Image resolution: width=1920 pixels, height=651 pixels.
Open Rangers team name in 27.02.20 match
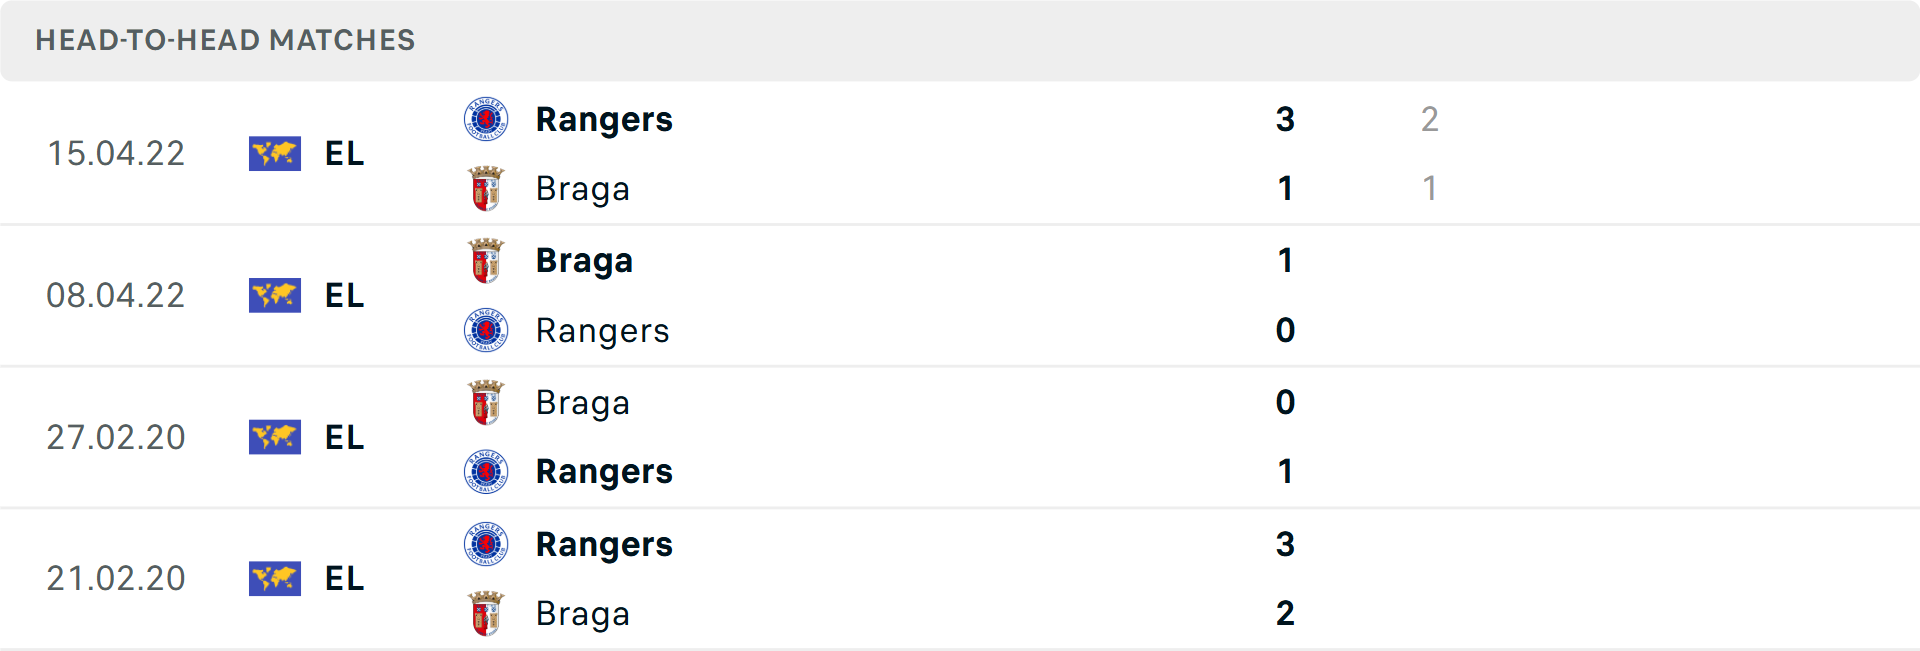click(604, 472)
